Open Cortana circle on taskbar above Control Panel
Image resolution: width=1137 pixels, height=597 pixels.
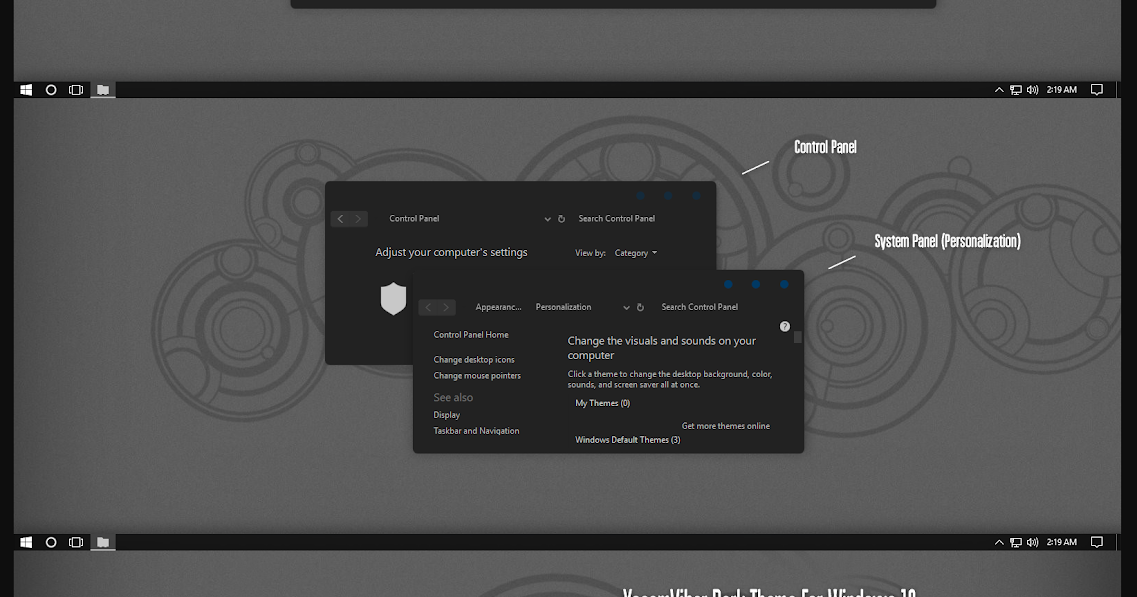click(x=51, y=90)
